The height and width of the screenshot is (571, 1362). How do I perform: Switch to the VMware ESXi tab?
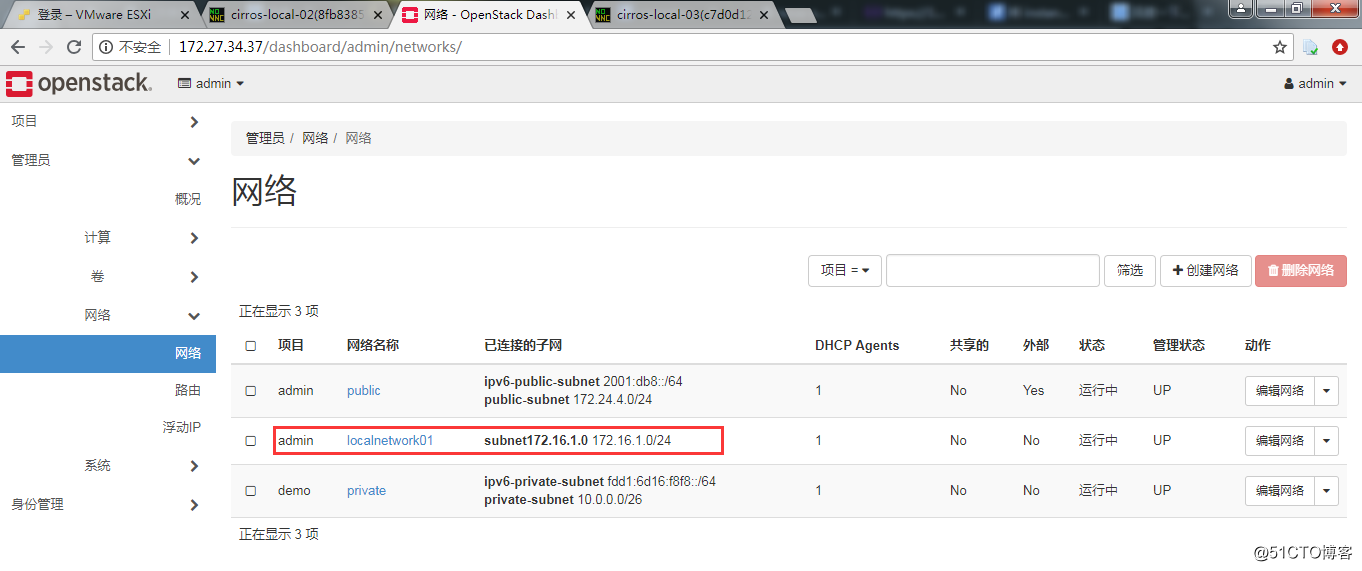pos(102,15)
